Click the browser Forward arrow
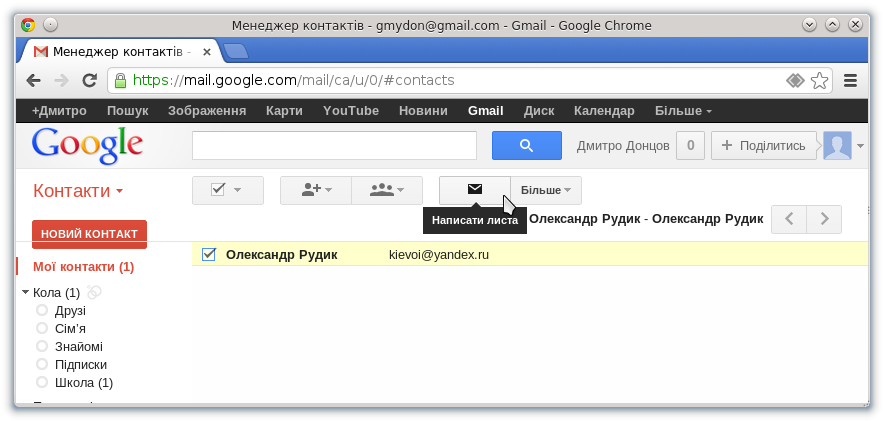This screenshot has width=886, height=421. 61,81
